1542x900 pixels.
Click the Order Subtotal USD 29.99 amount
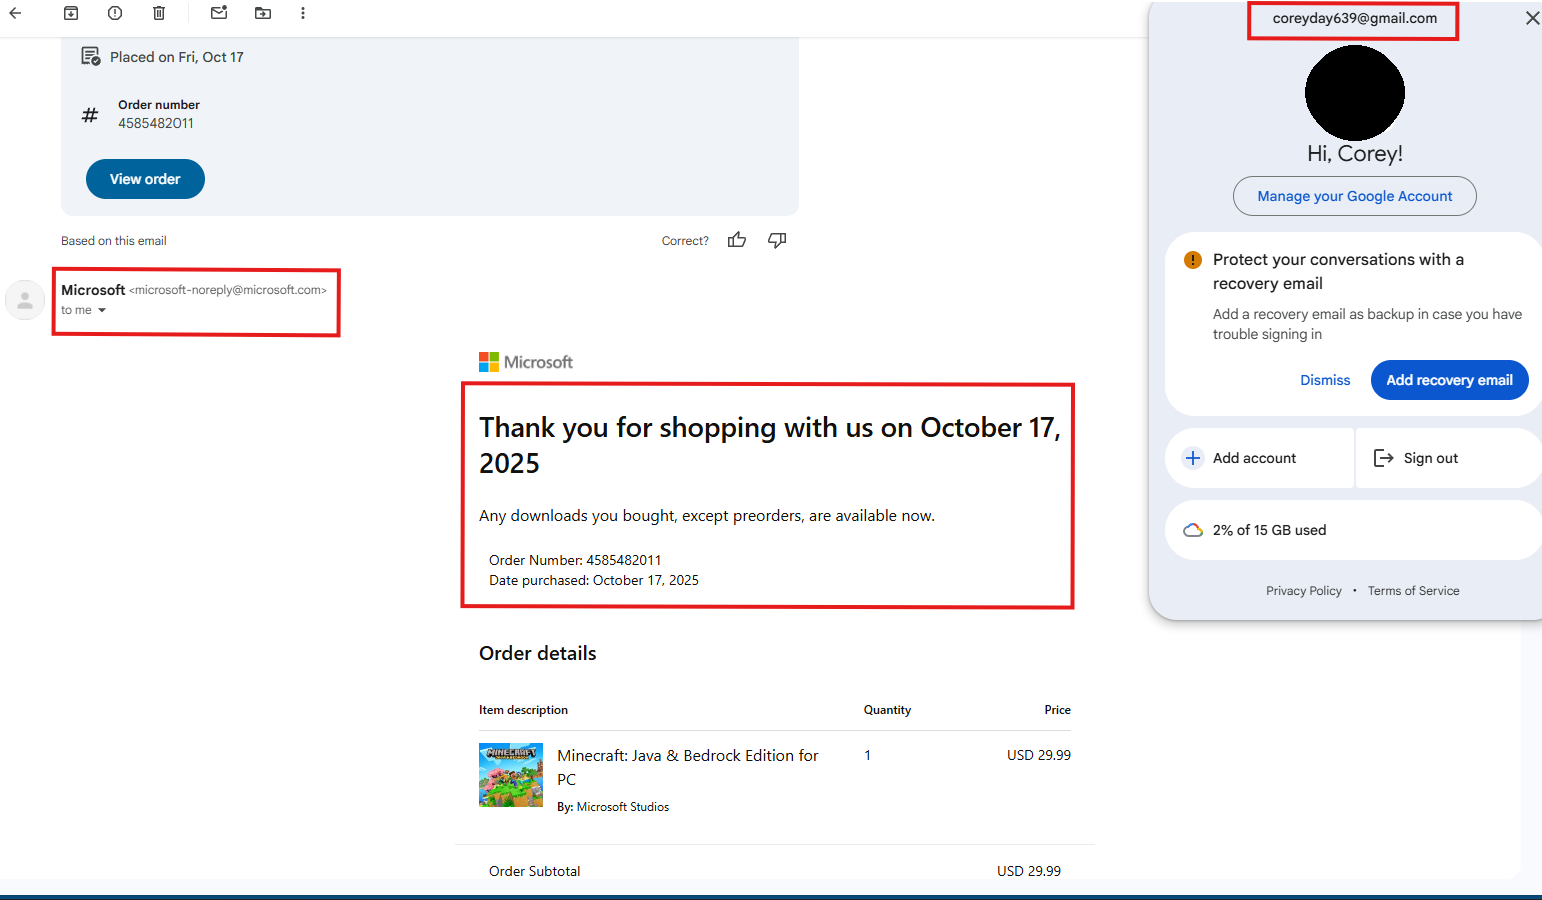click(1029, 871)
